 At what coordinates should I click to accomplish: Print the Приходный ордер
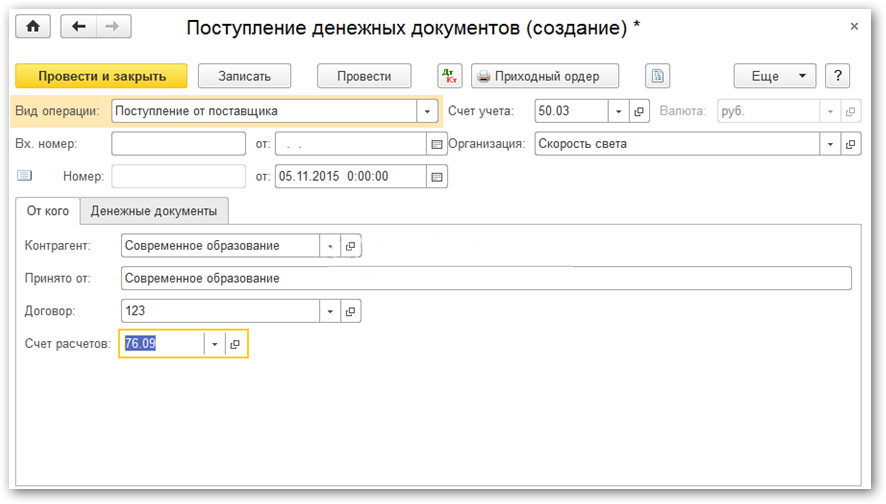[545, 76]
